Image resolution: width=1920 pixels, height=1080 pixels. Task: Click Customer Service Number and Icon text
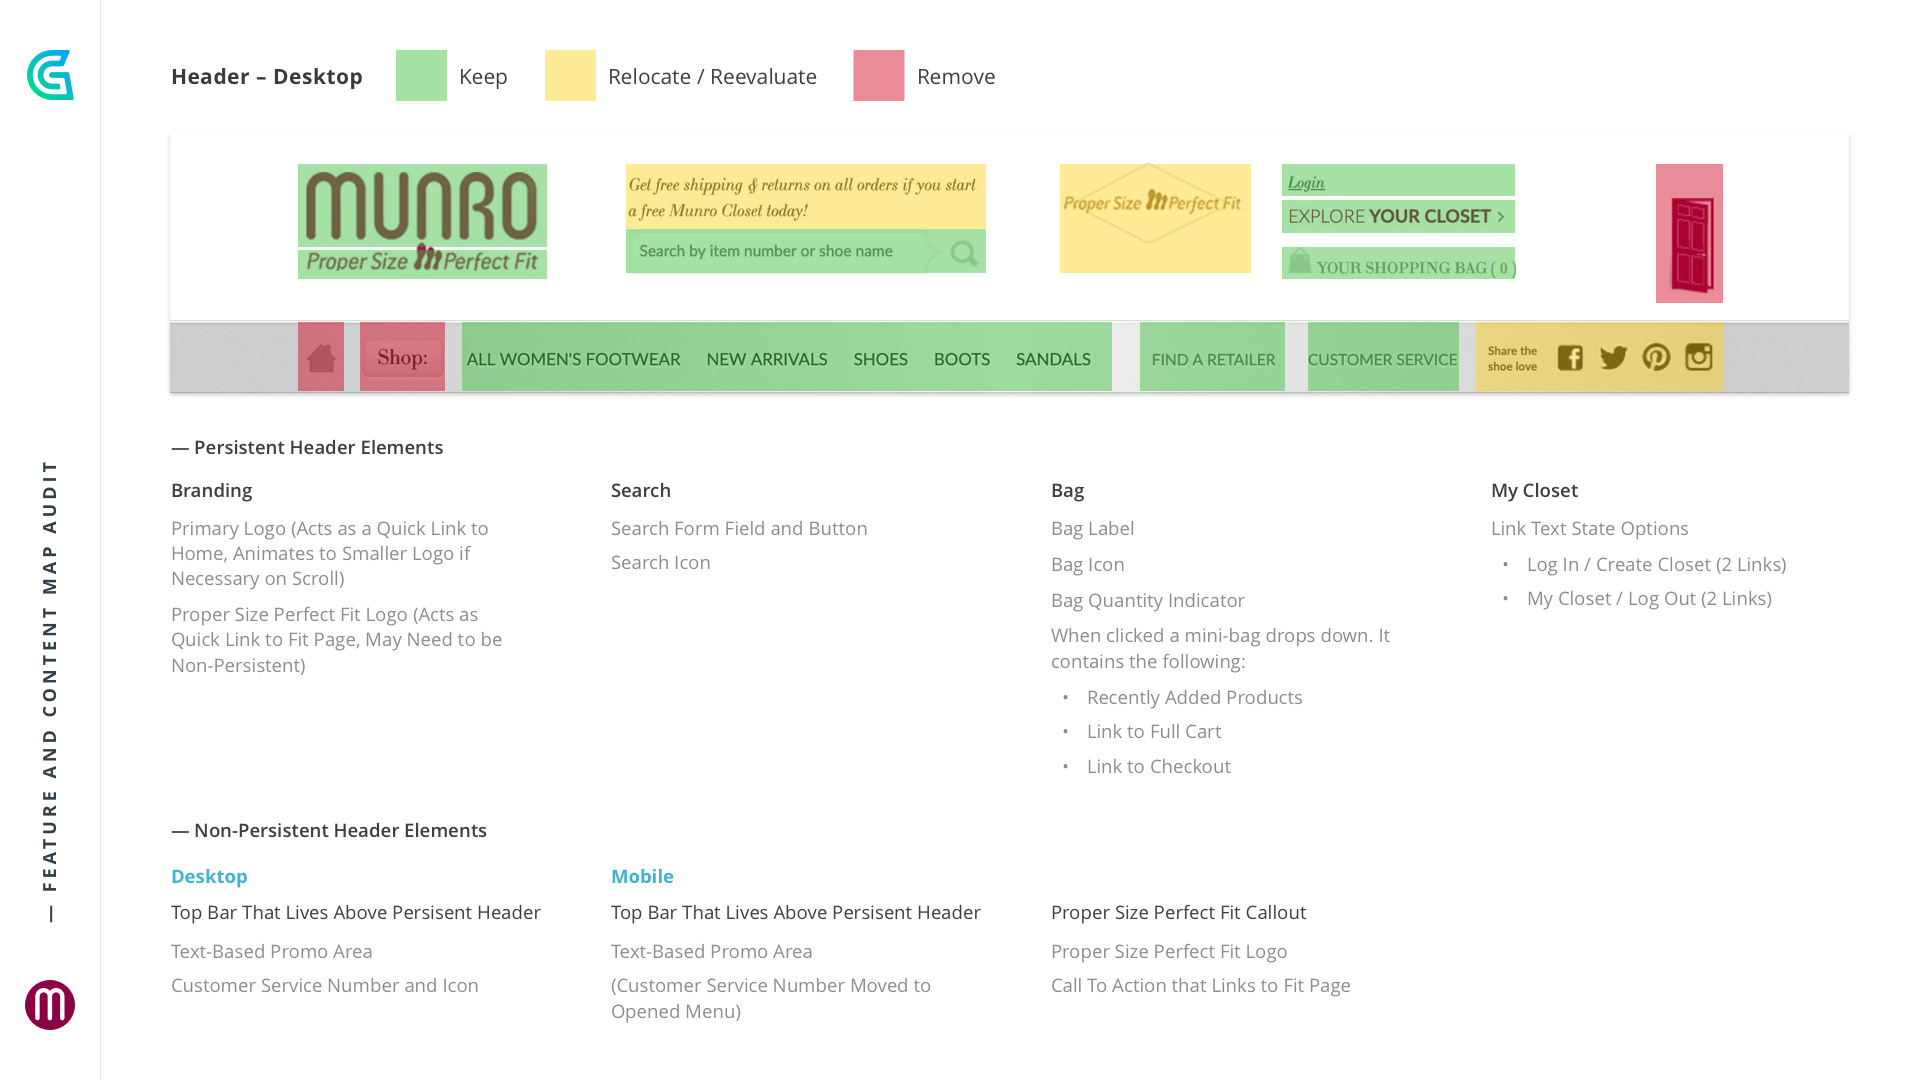325,985
